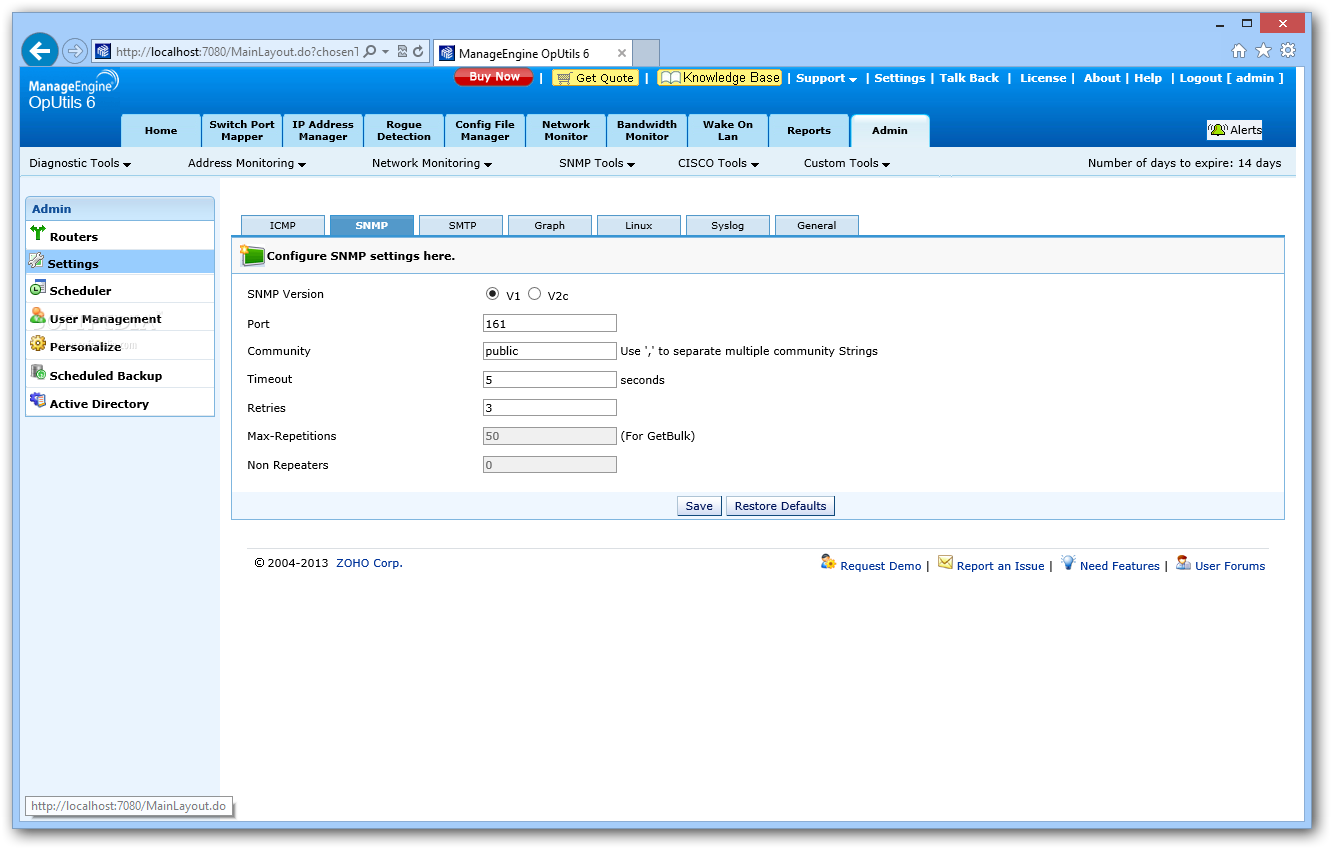
Task: Open the License link in header
Action: [1043, 78]
